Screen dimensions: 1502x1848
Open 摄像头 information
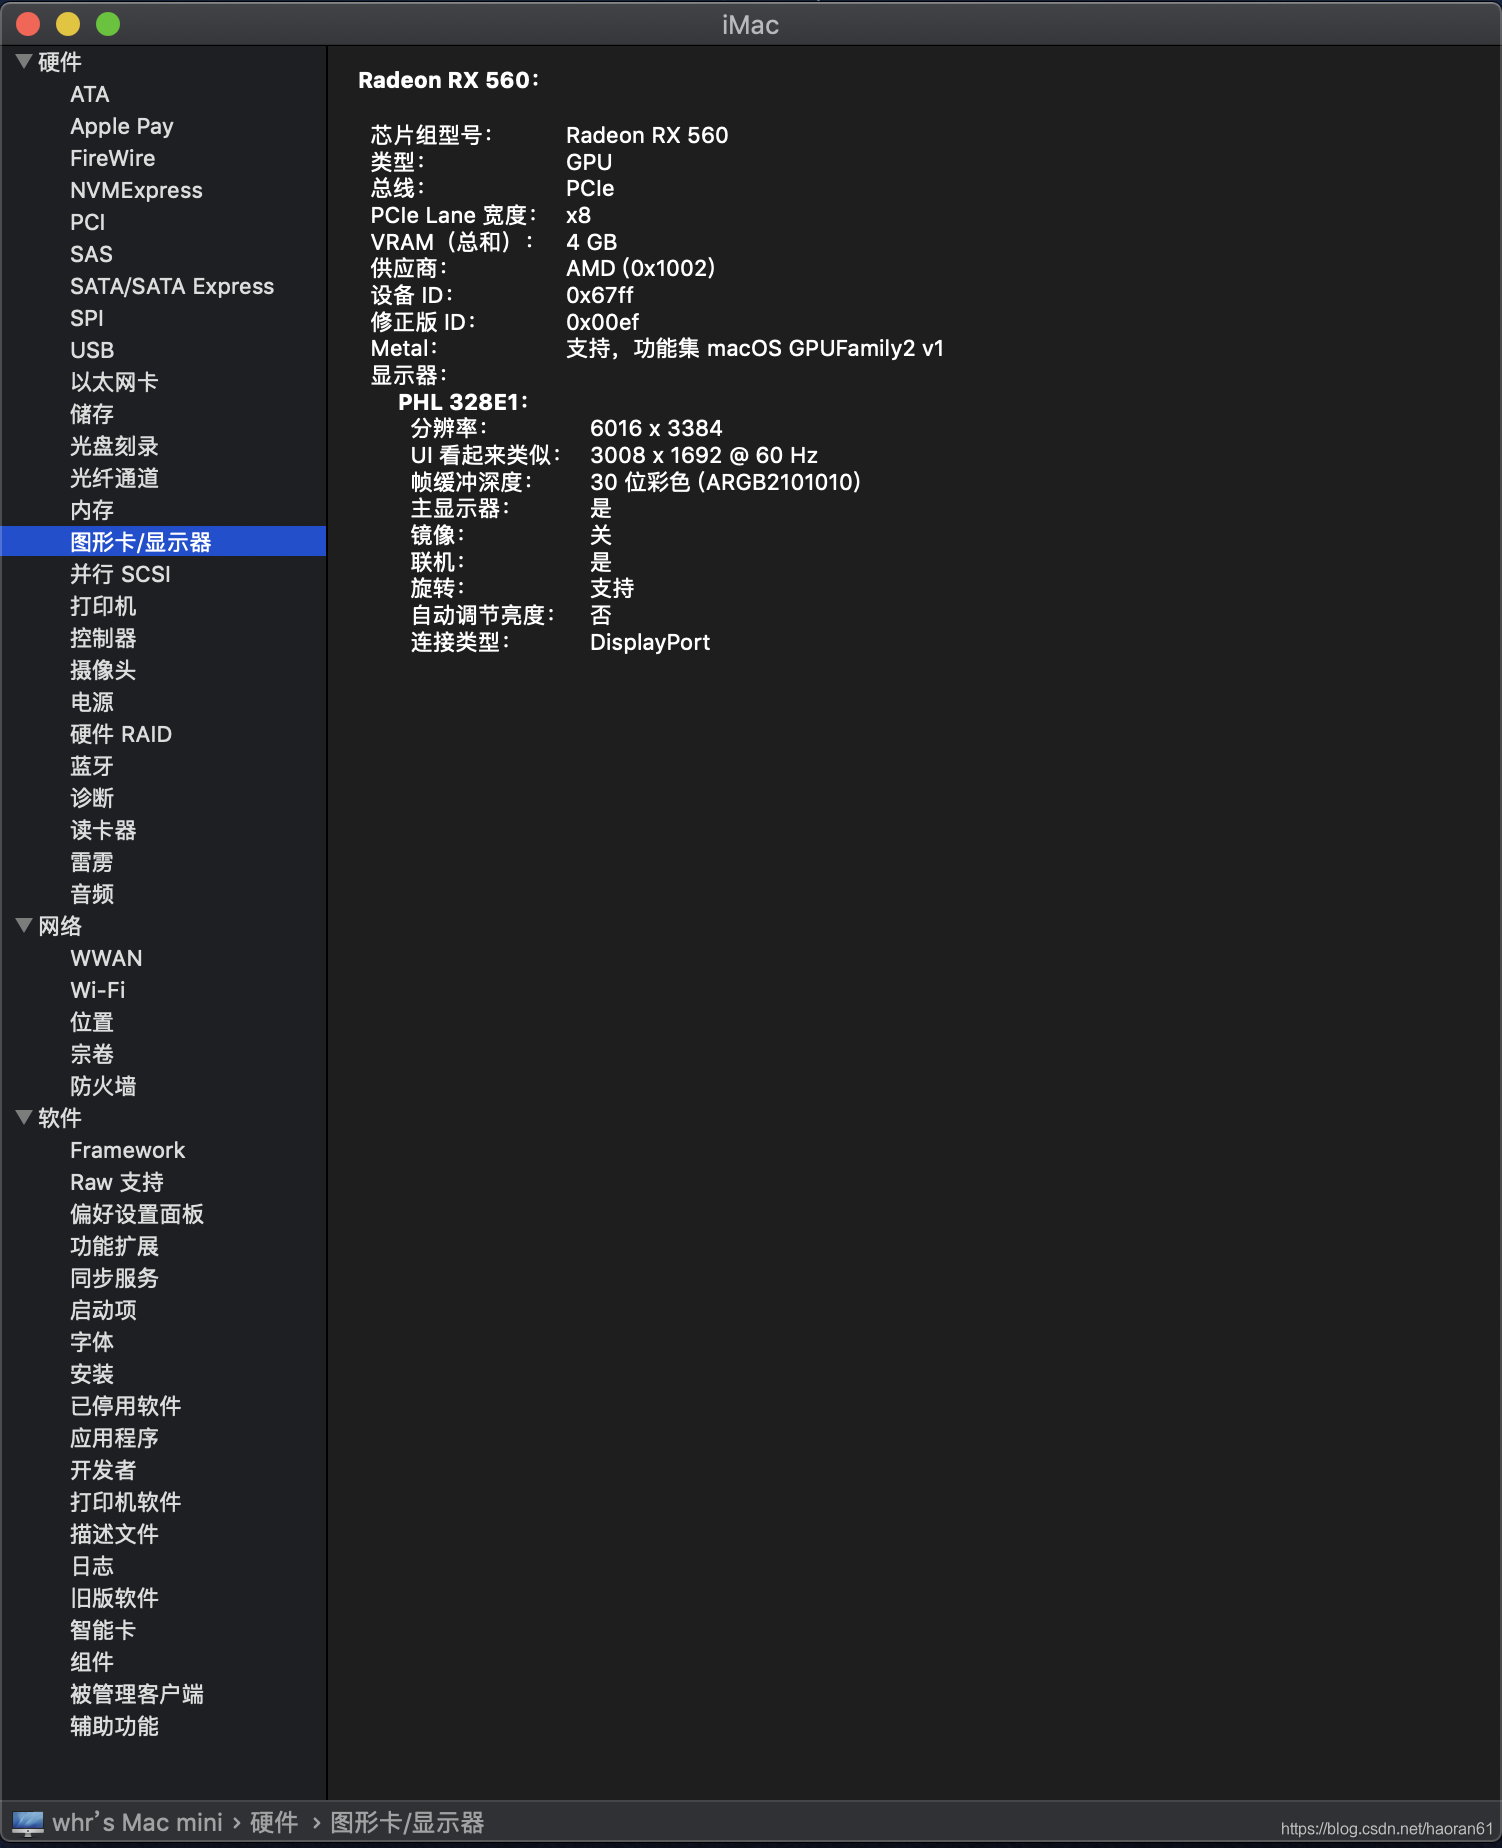(x=103, y=670)
